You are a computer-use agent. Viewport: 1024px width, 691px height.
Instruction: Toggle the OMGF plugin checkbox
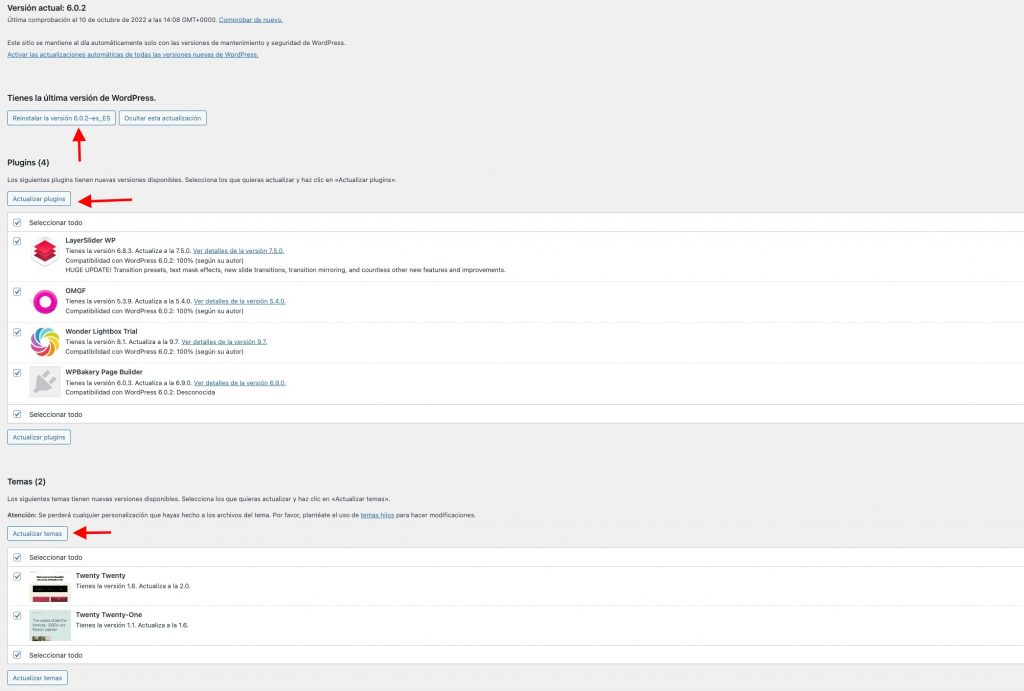pyautogui.click(x=17, y=291)
